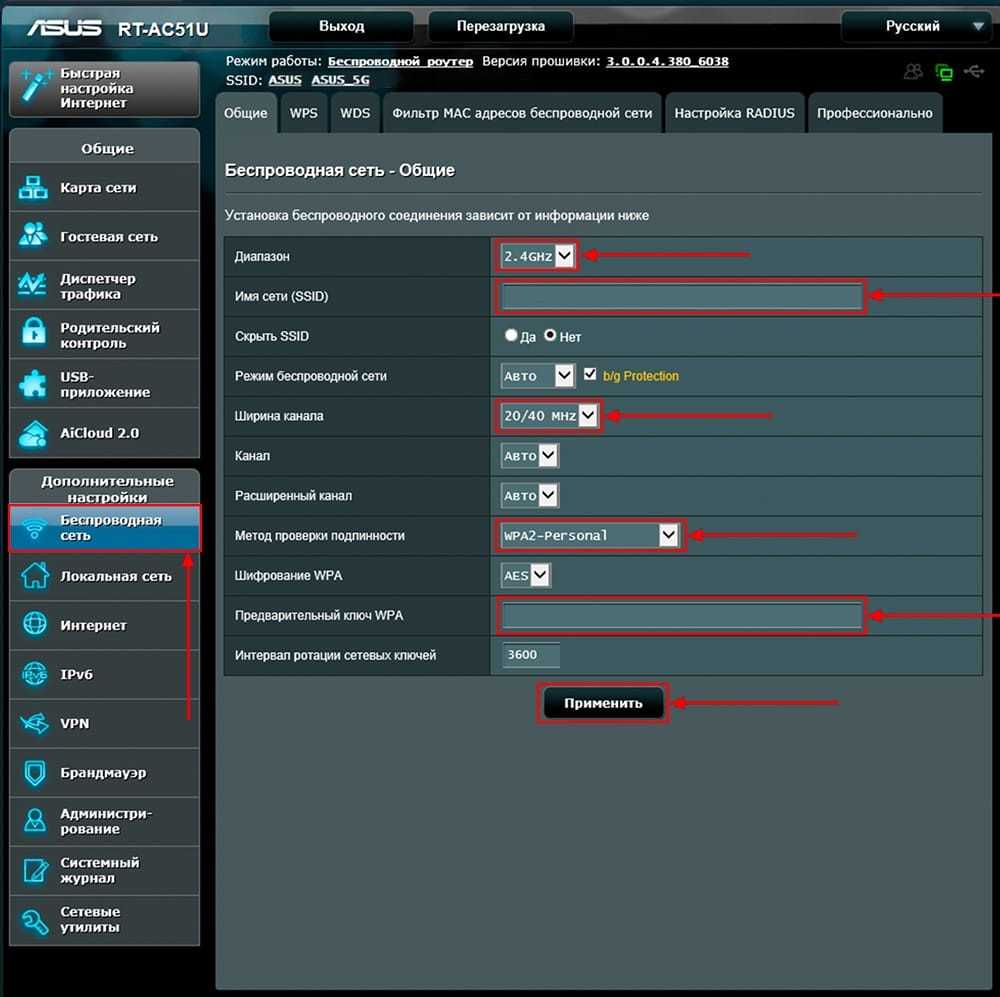Click the USB application puzzle icon

35,384
